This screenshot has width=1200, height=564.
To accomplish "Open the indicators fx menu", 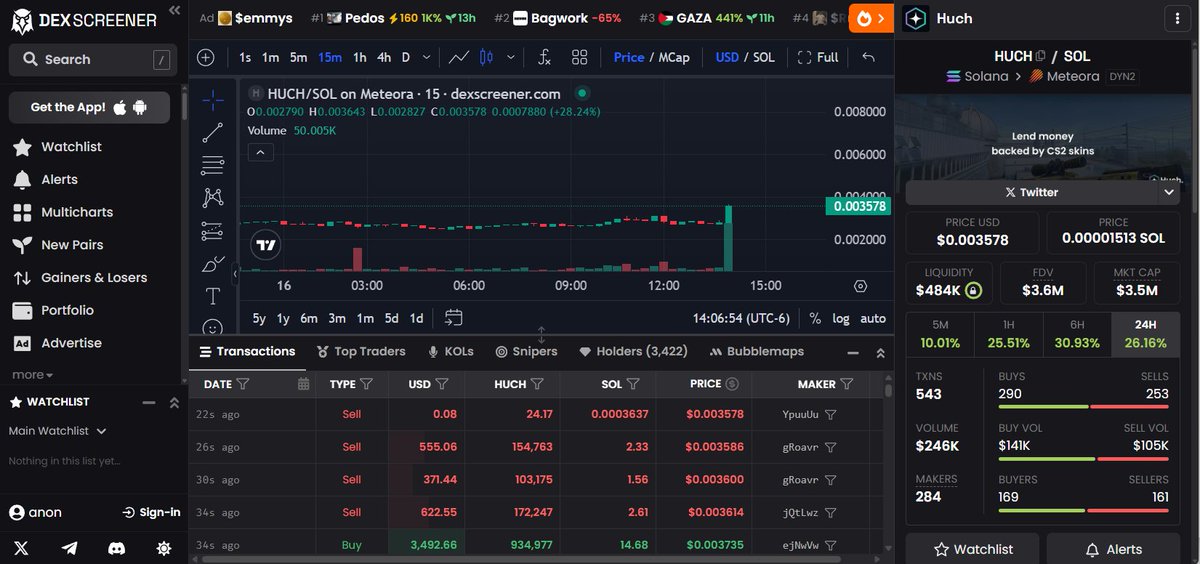I will coord(544,57).
